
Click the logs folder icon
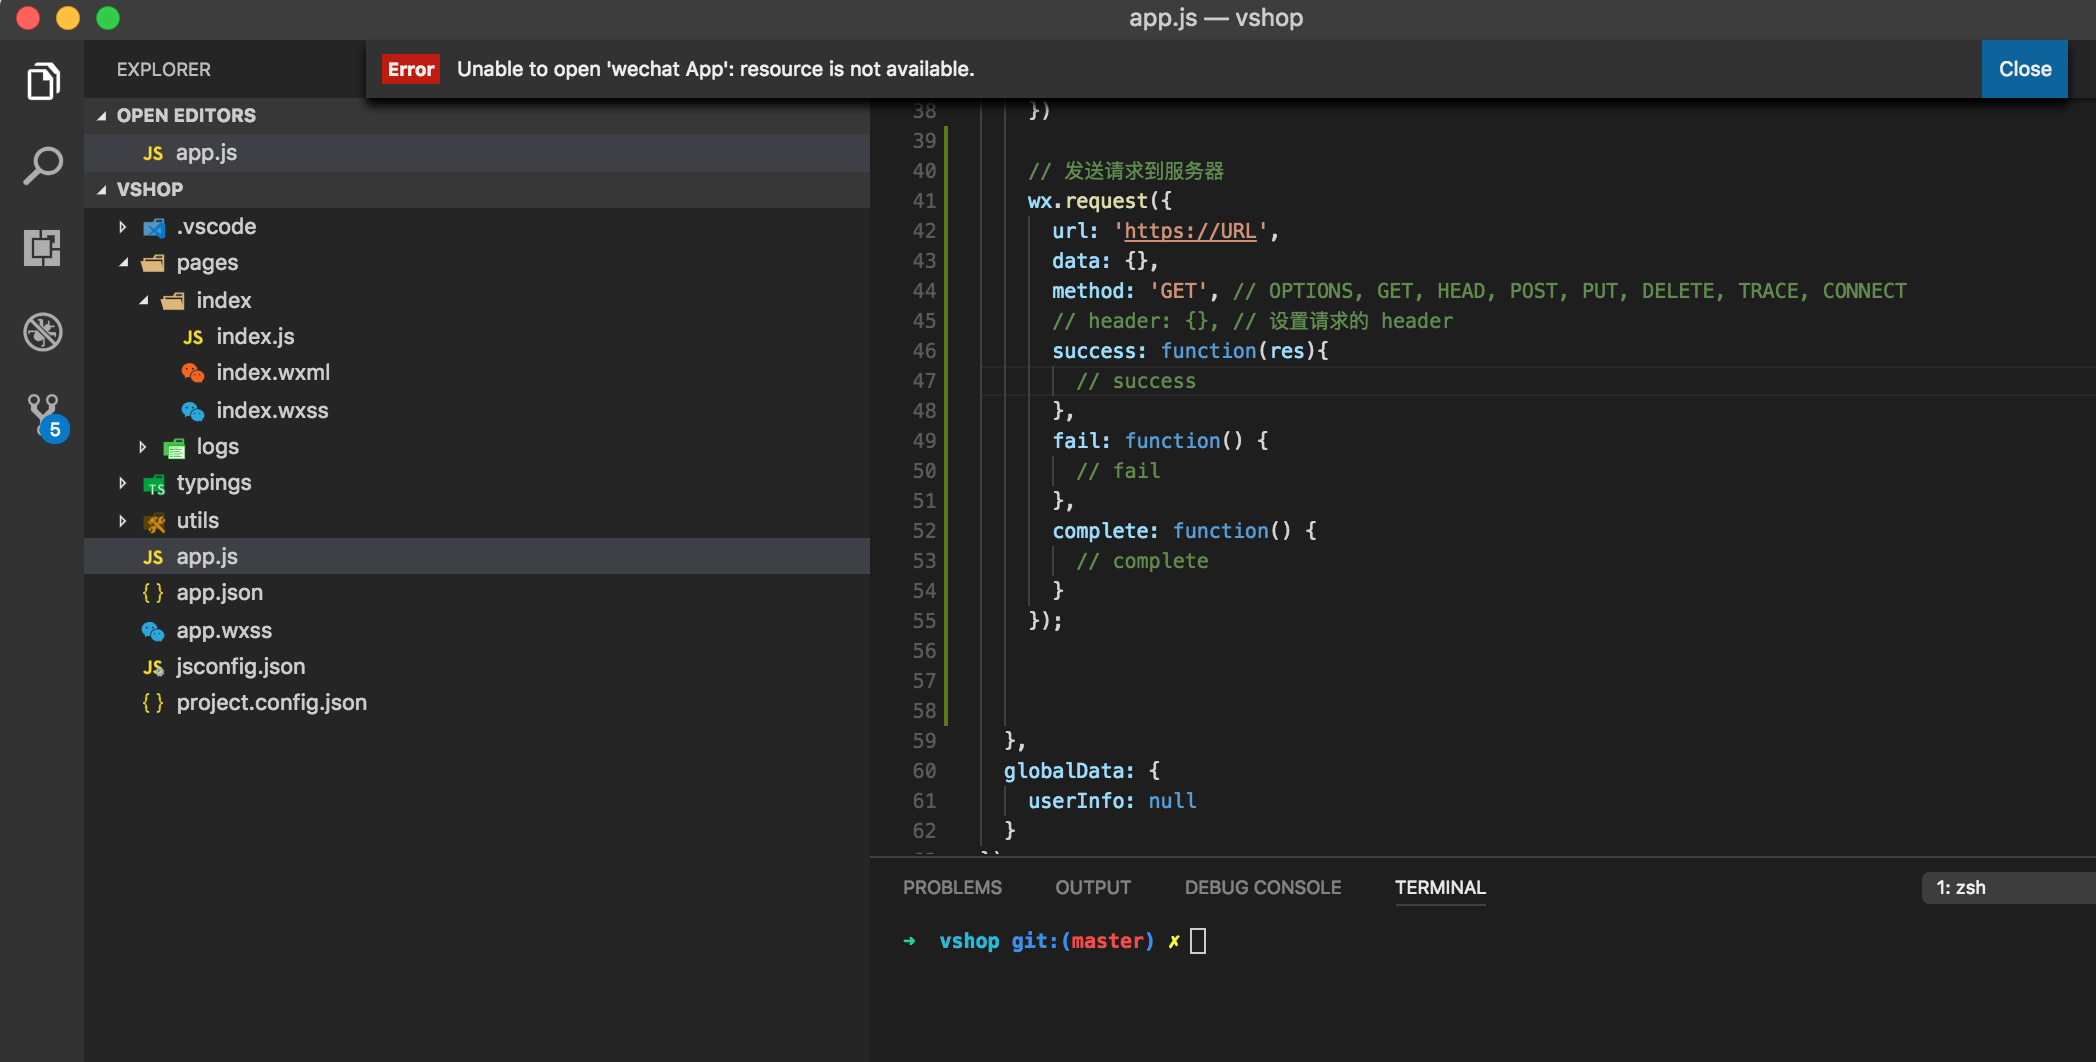point(174,447)
